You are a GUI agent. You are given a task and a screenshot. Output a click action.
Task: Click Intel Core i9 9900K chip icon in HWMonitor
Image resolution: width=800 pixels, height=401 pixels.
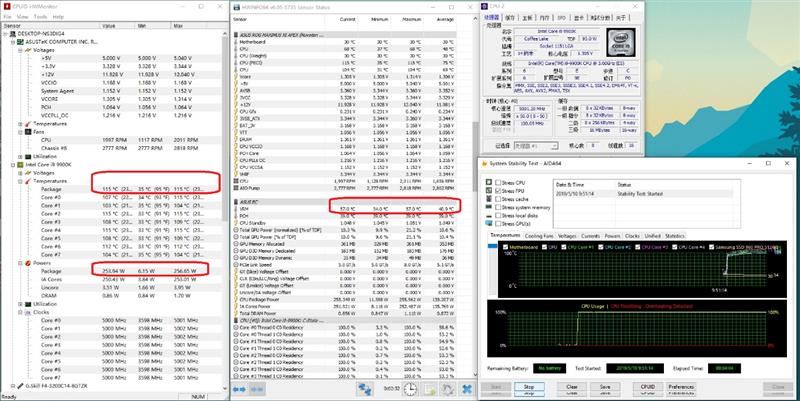20,165
